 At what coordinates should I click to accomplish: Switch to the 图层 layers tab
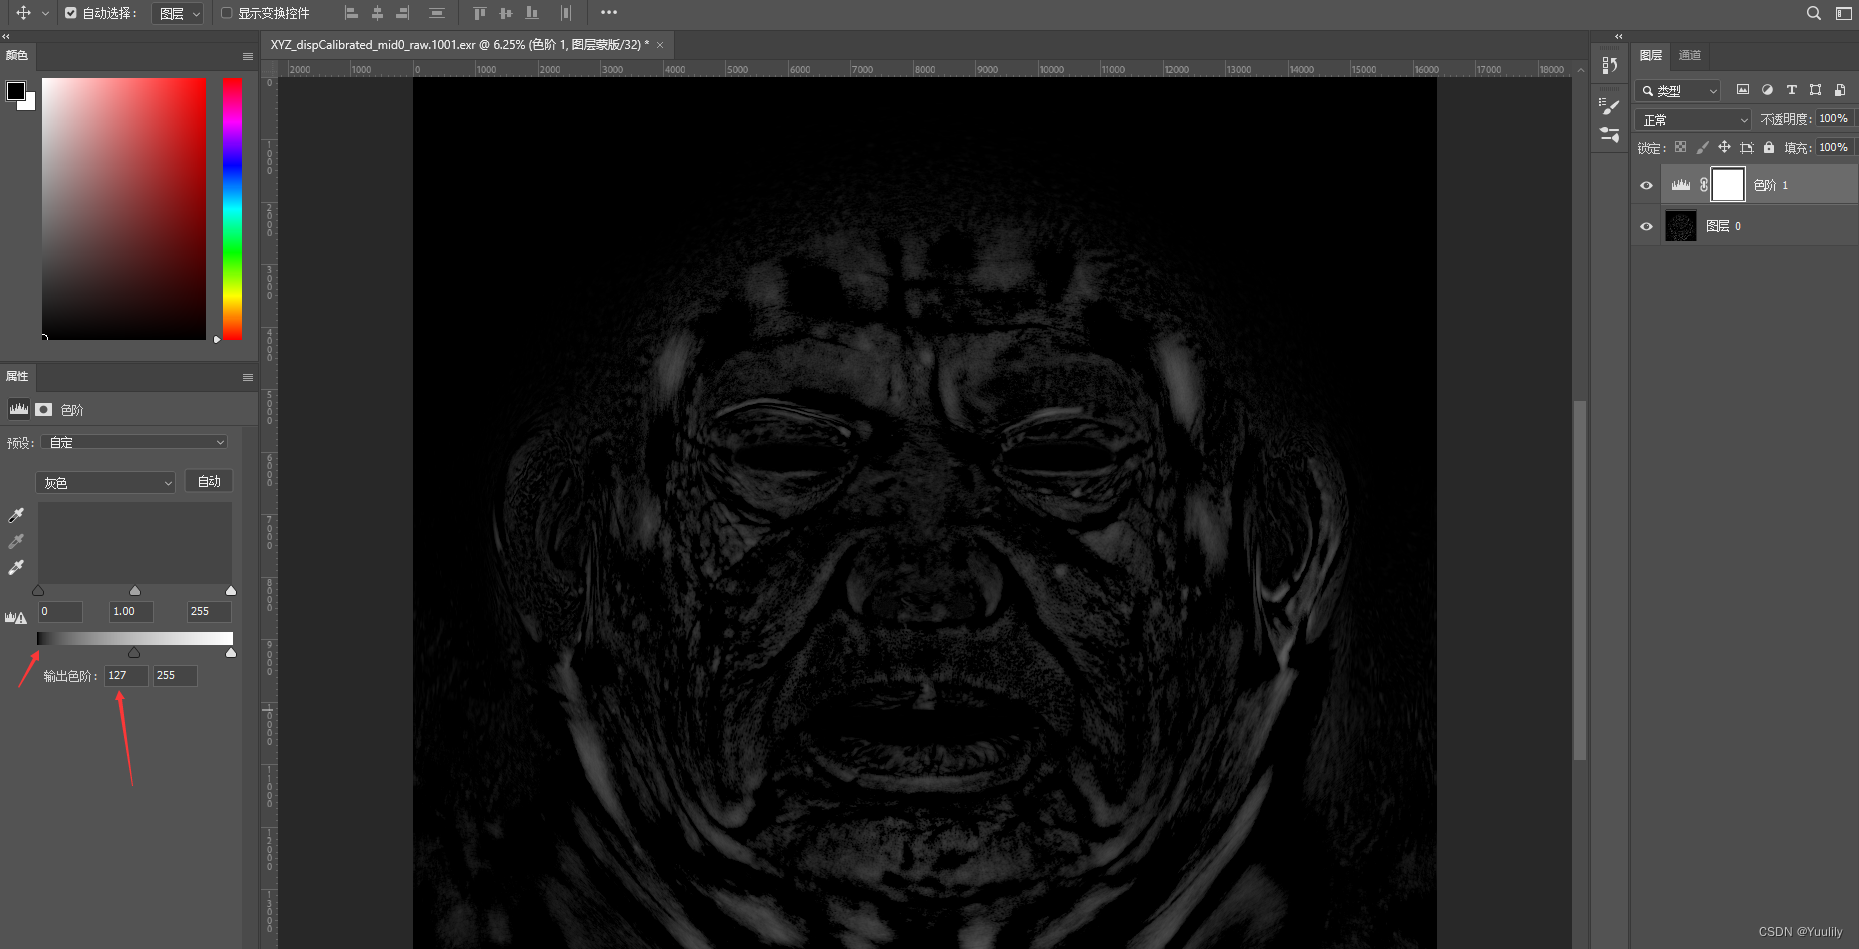(x=1651, y=55)
